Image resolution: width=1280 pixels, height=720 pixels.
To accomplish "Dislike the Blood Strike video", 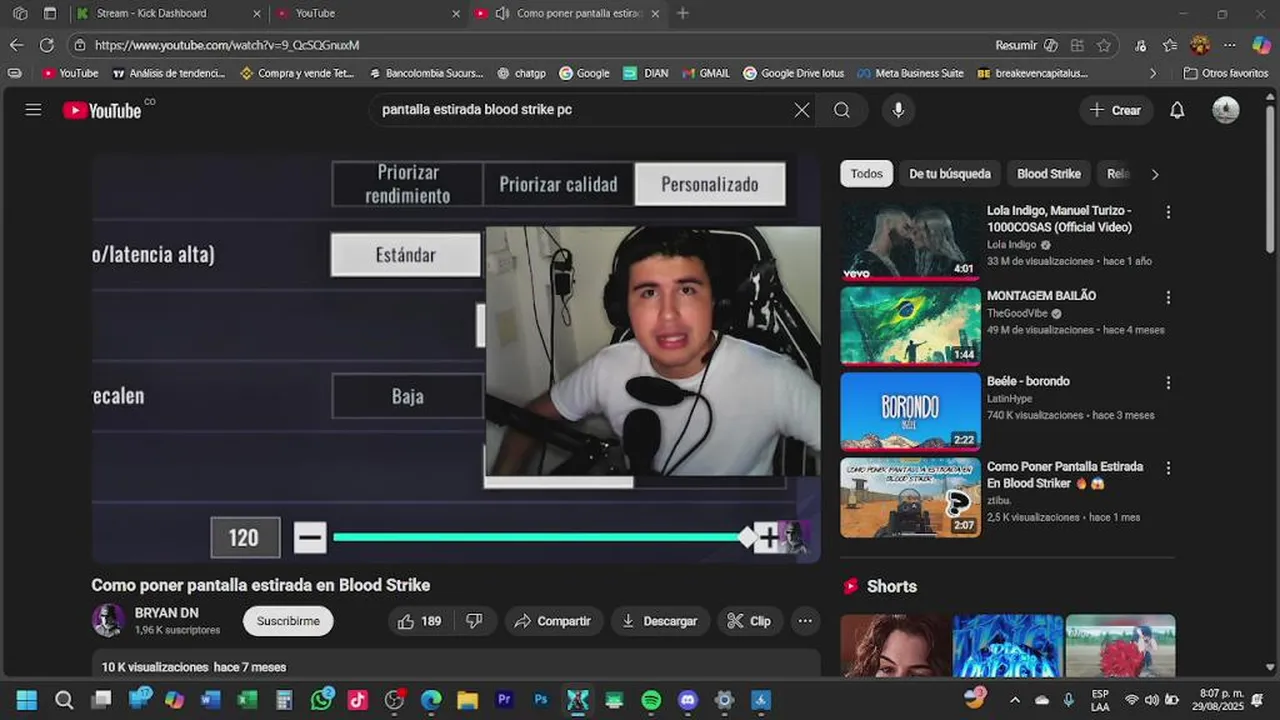I will coord(474,621).
